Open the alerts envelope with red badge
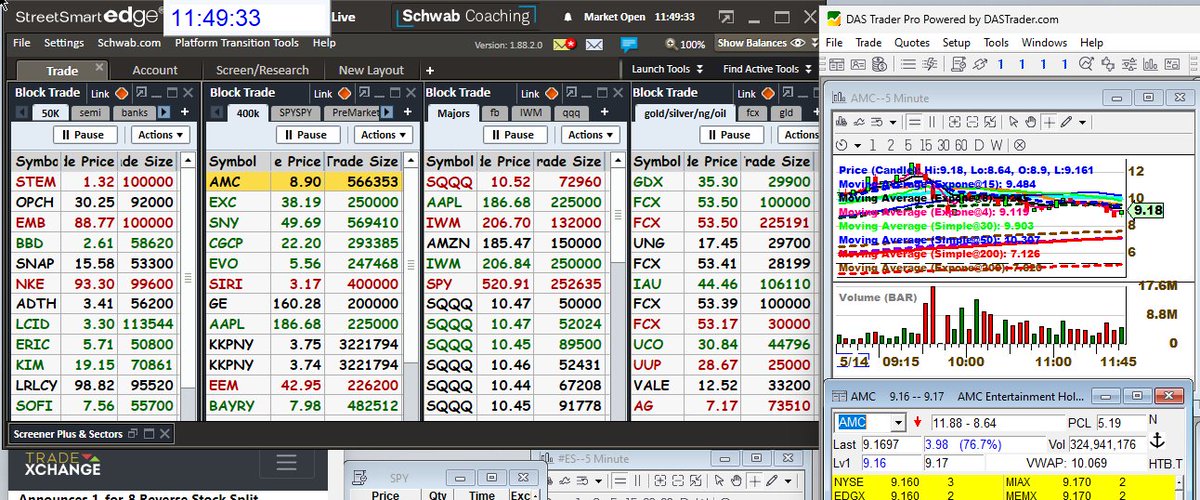Image resolution: width=1200 pixels, height=500 pixels. click(565, 44)
